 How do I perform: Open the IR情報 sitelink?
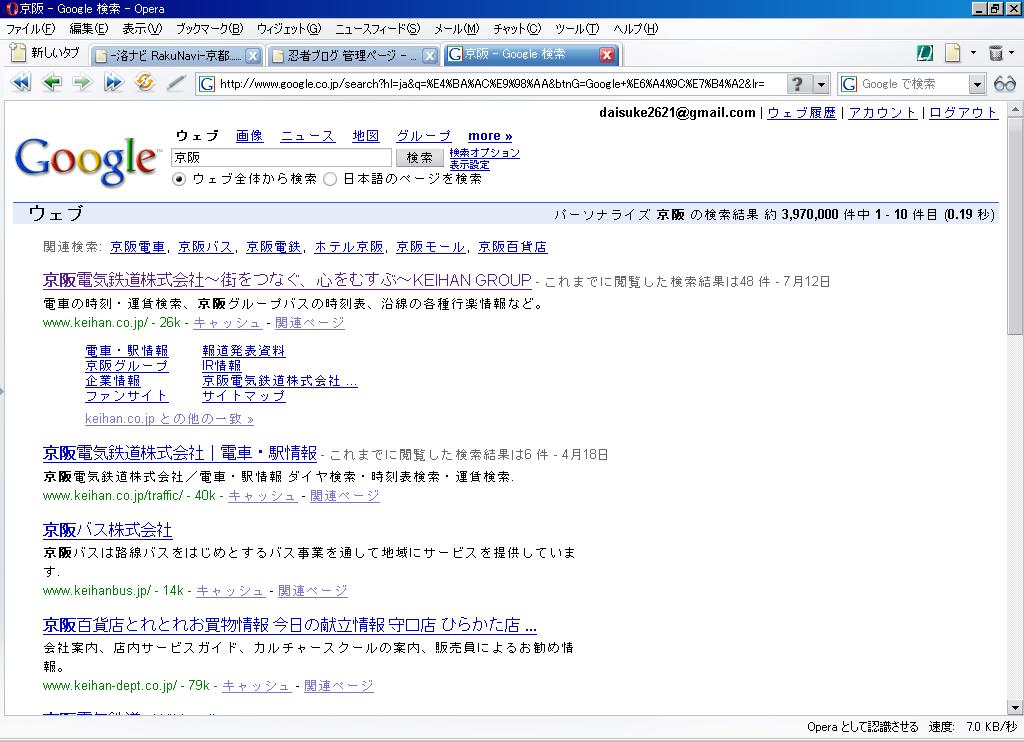point(221,366)
